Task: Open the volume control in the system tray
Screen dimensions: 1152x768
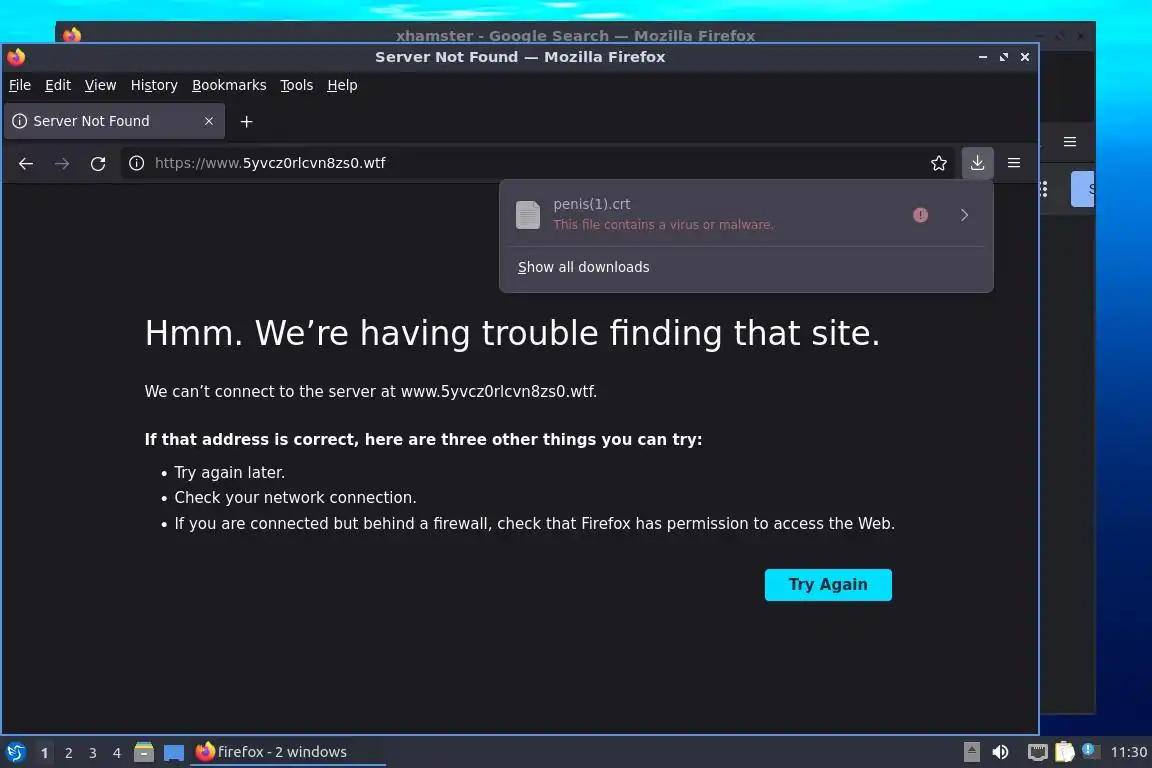Action: (1000, 753)
